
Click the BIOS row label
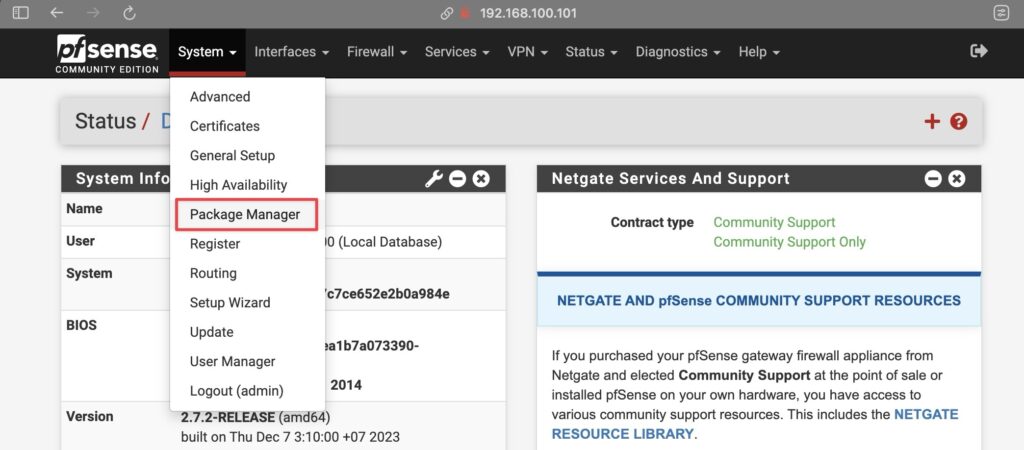coord(82,325)
